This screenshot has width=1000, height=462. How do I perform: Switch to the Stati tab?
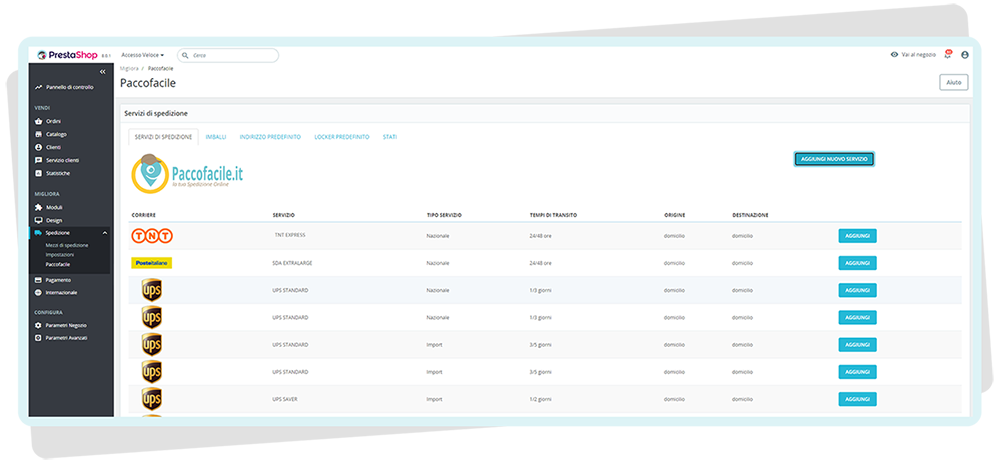[390, 137]
